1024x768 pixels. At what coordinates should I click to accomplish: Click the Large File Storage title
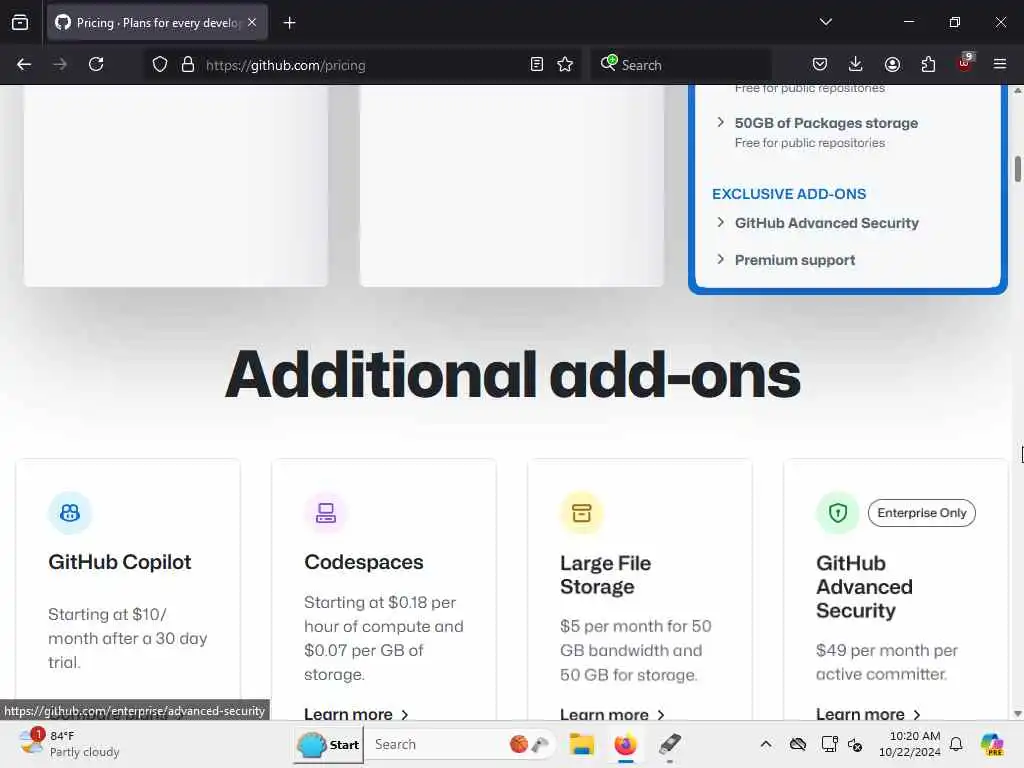(605, 575)
